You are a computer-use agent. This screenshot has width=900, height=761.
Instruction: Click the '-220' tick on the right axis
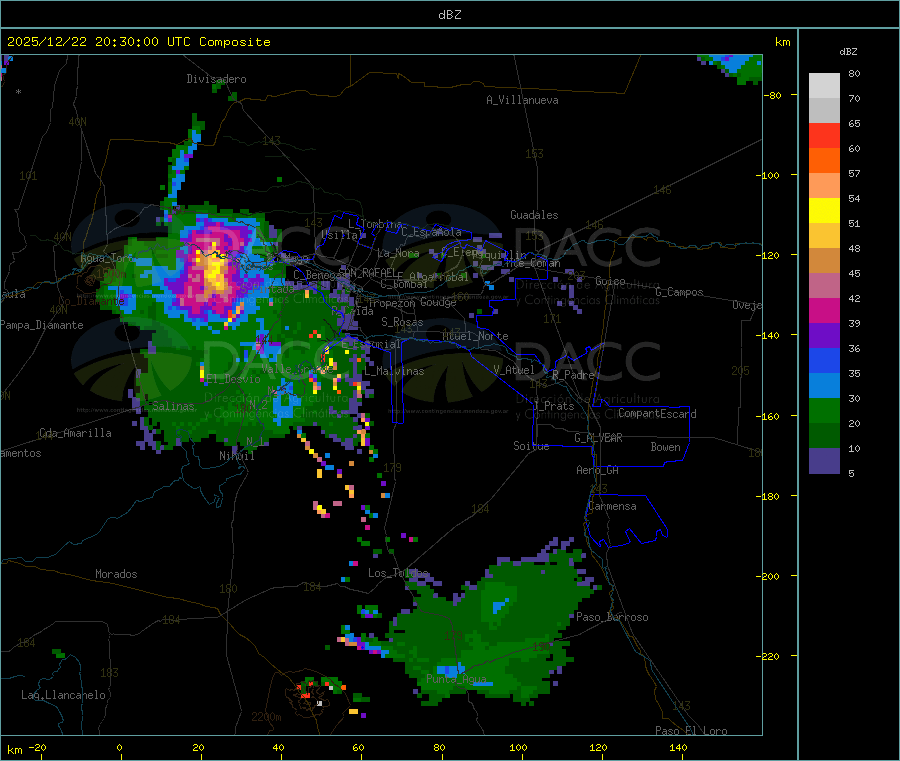(768, 657)
